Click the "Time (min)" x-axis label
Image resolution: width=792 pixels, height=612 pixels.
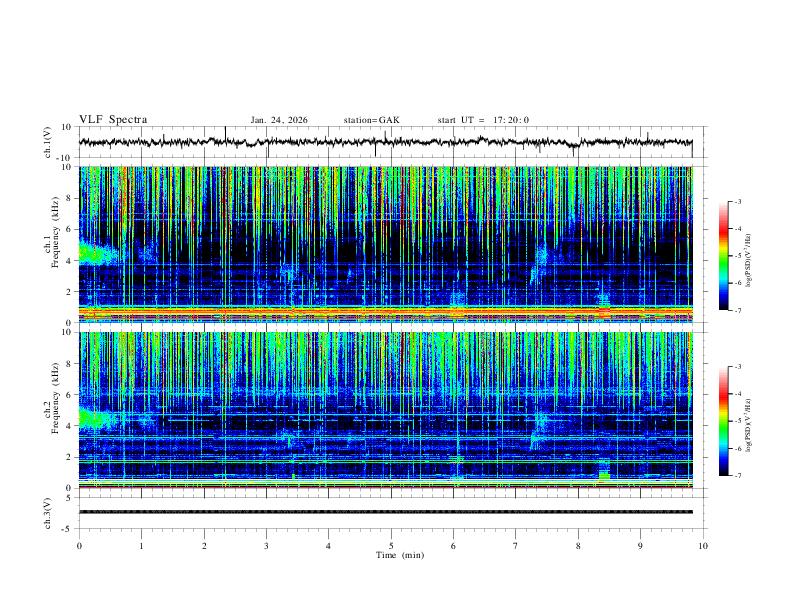coord(400,555)
